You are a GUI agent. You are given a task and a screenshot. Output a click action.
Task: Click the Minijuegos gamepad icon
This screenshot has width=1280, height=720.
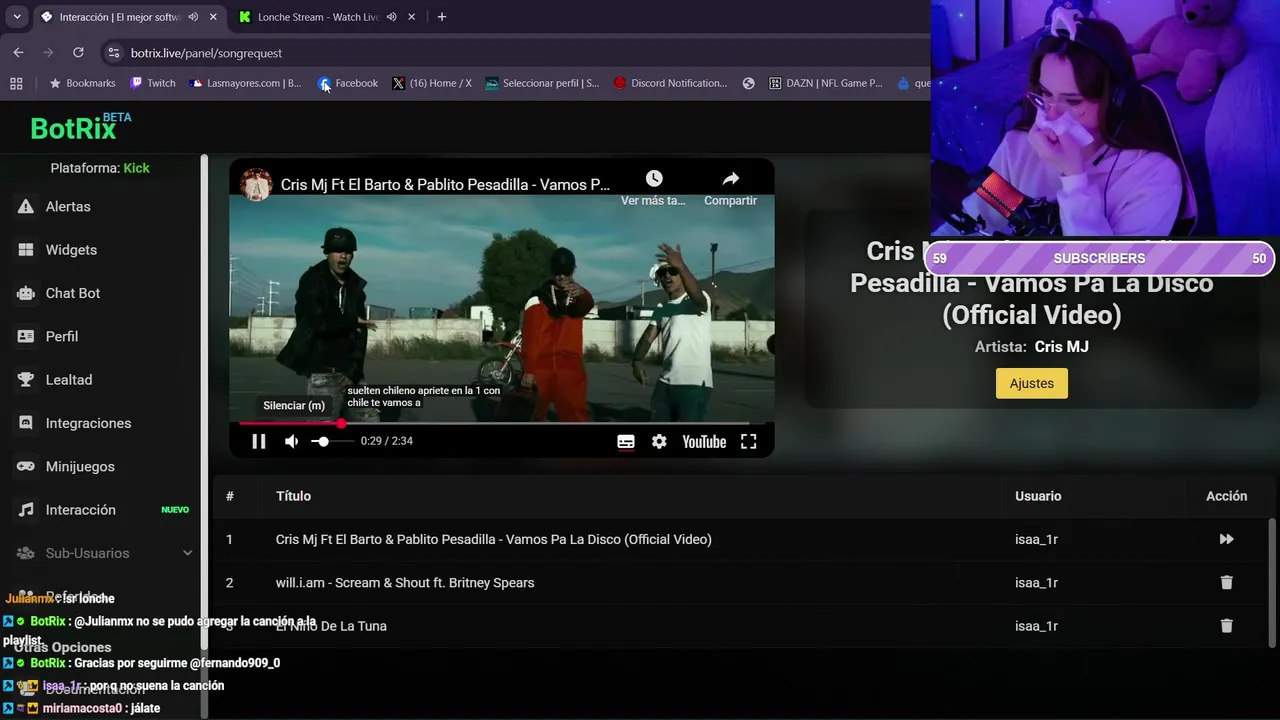tap(26, 466)
